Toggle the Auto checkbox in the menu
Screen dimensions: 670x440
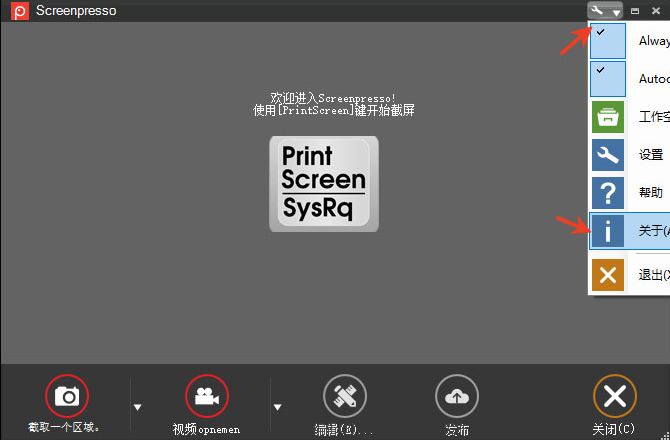click(608, 79)
